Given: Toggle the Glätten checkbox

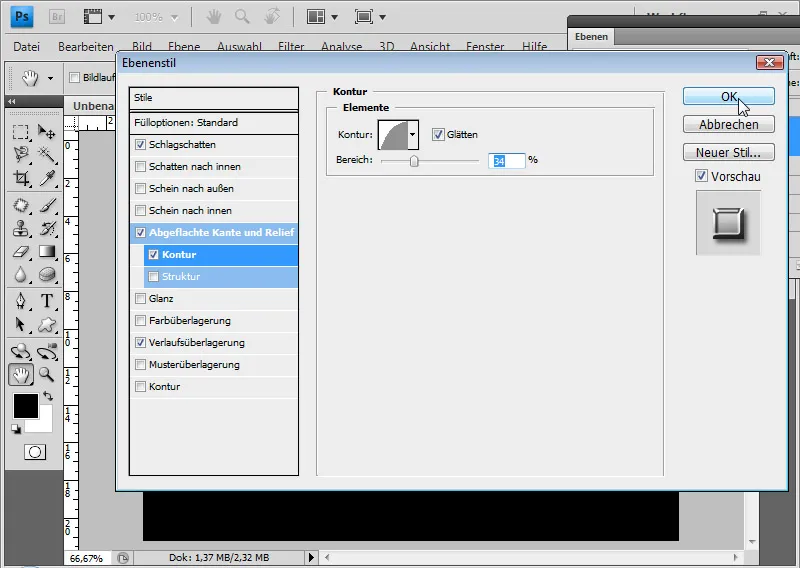Looking at the screenshot, I should [438, 135].
